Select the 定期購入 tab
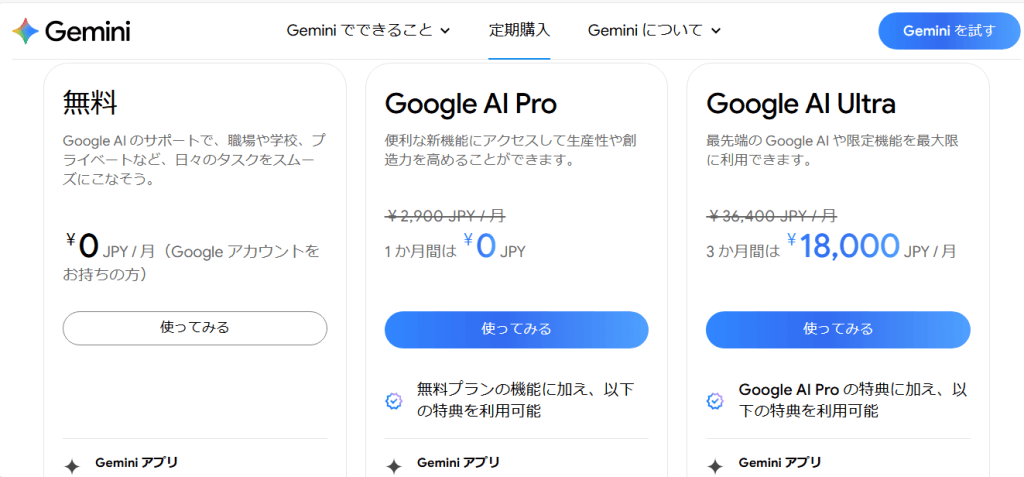Image resolution: width=1024 pixels, height=477 pixels. click(519, 31)
